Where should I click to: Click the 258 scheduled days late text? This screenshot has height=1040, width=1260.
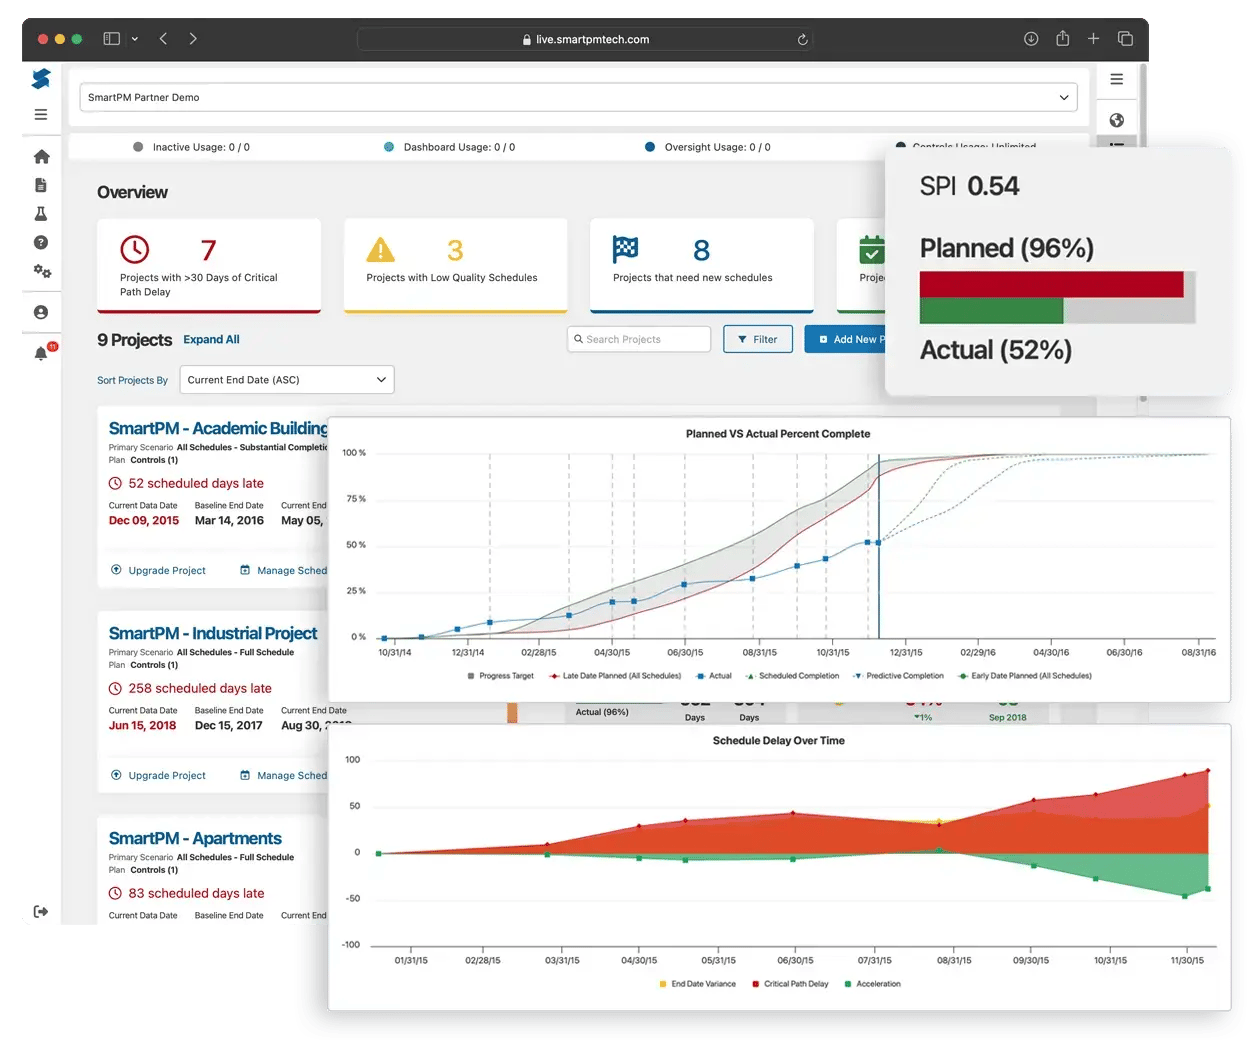click(x=200, y=688)
